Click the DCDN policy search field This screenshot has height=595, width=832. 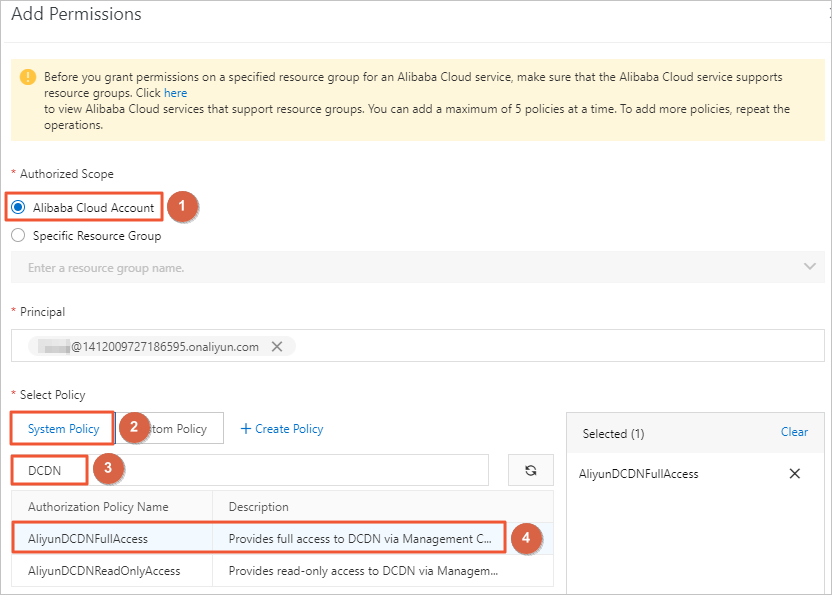pyautogui.click(x=300, y=470)
